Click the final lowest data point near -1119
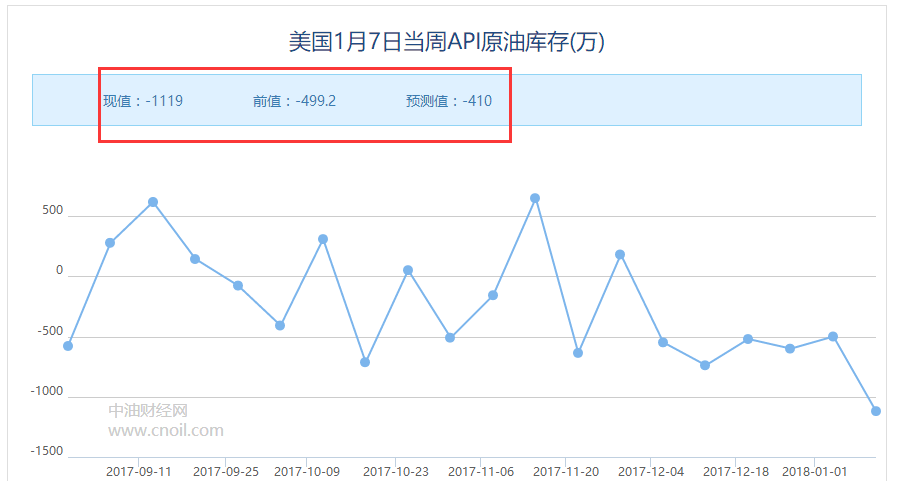 (x=876, y=411)
